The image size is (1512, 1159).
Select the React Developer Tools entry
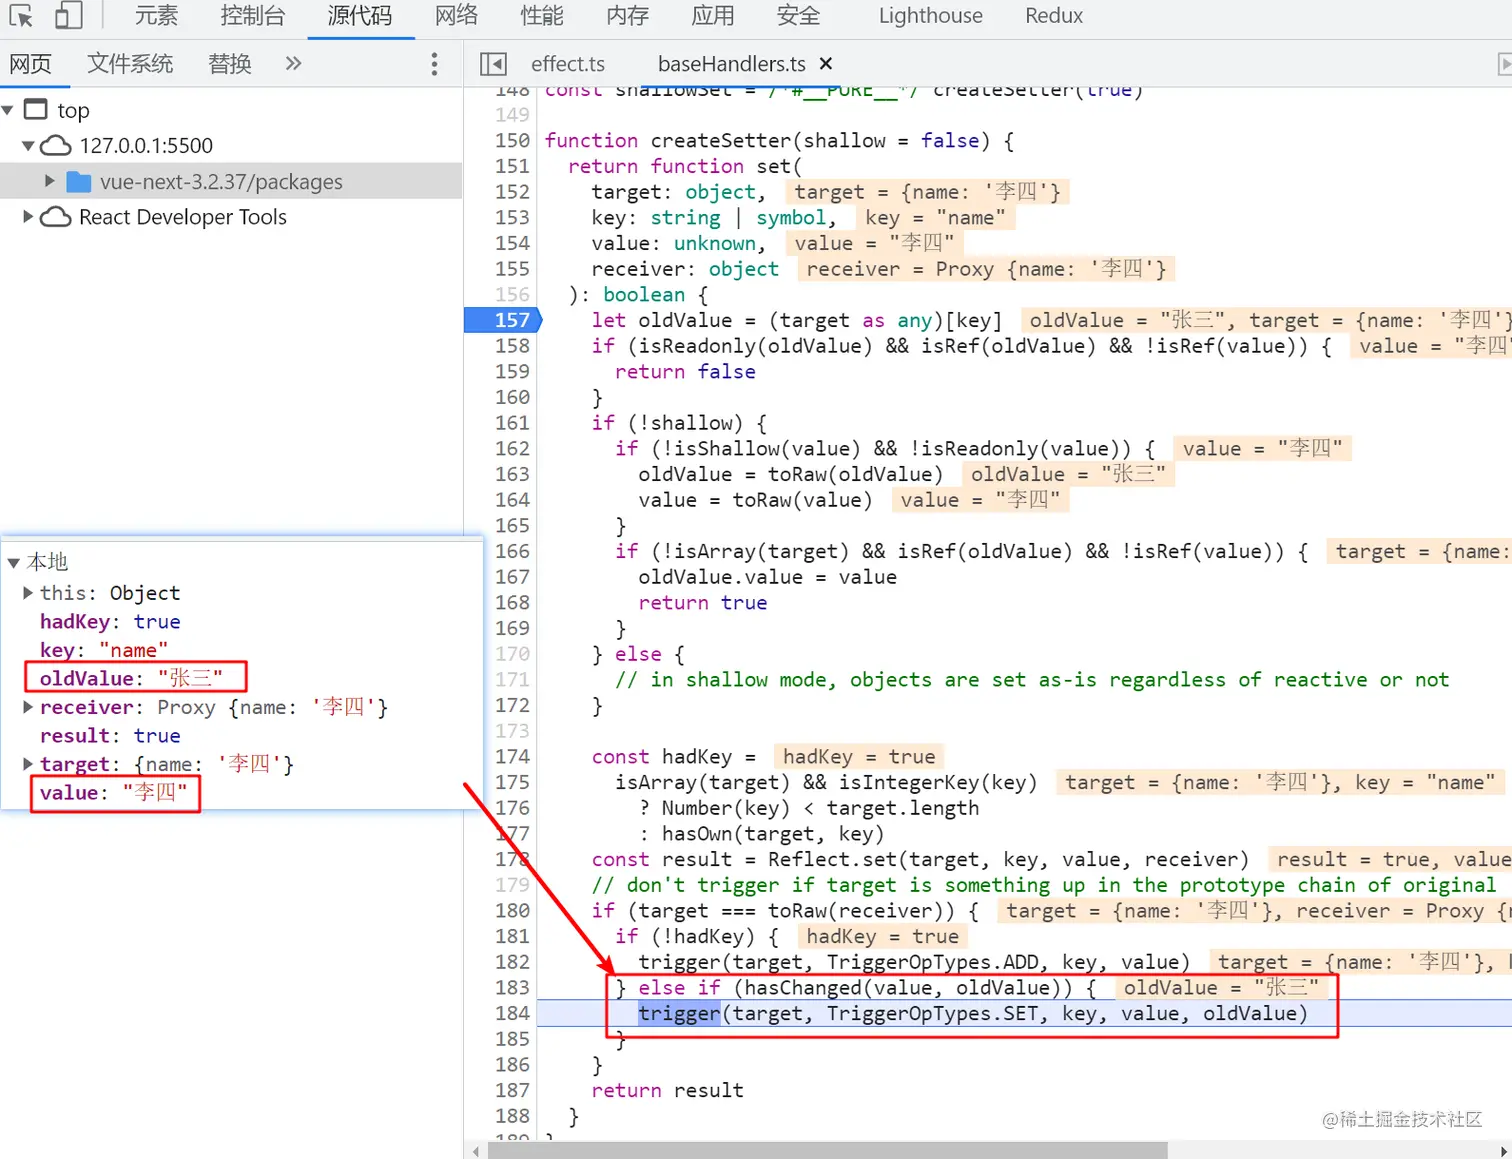click(x=183, y=217)
